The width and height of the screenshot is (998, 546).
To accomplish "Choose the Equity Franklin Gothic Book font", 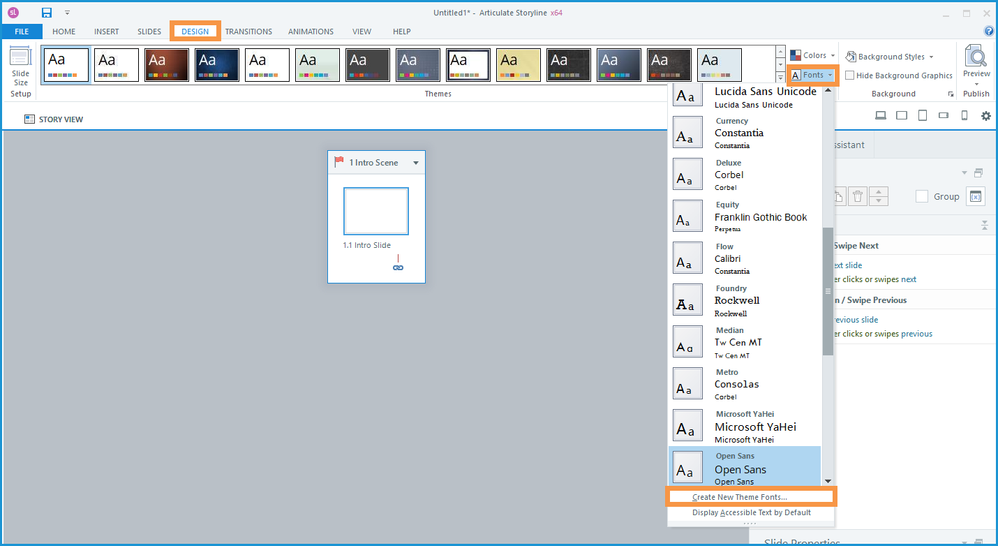I will click(745, 216).
